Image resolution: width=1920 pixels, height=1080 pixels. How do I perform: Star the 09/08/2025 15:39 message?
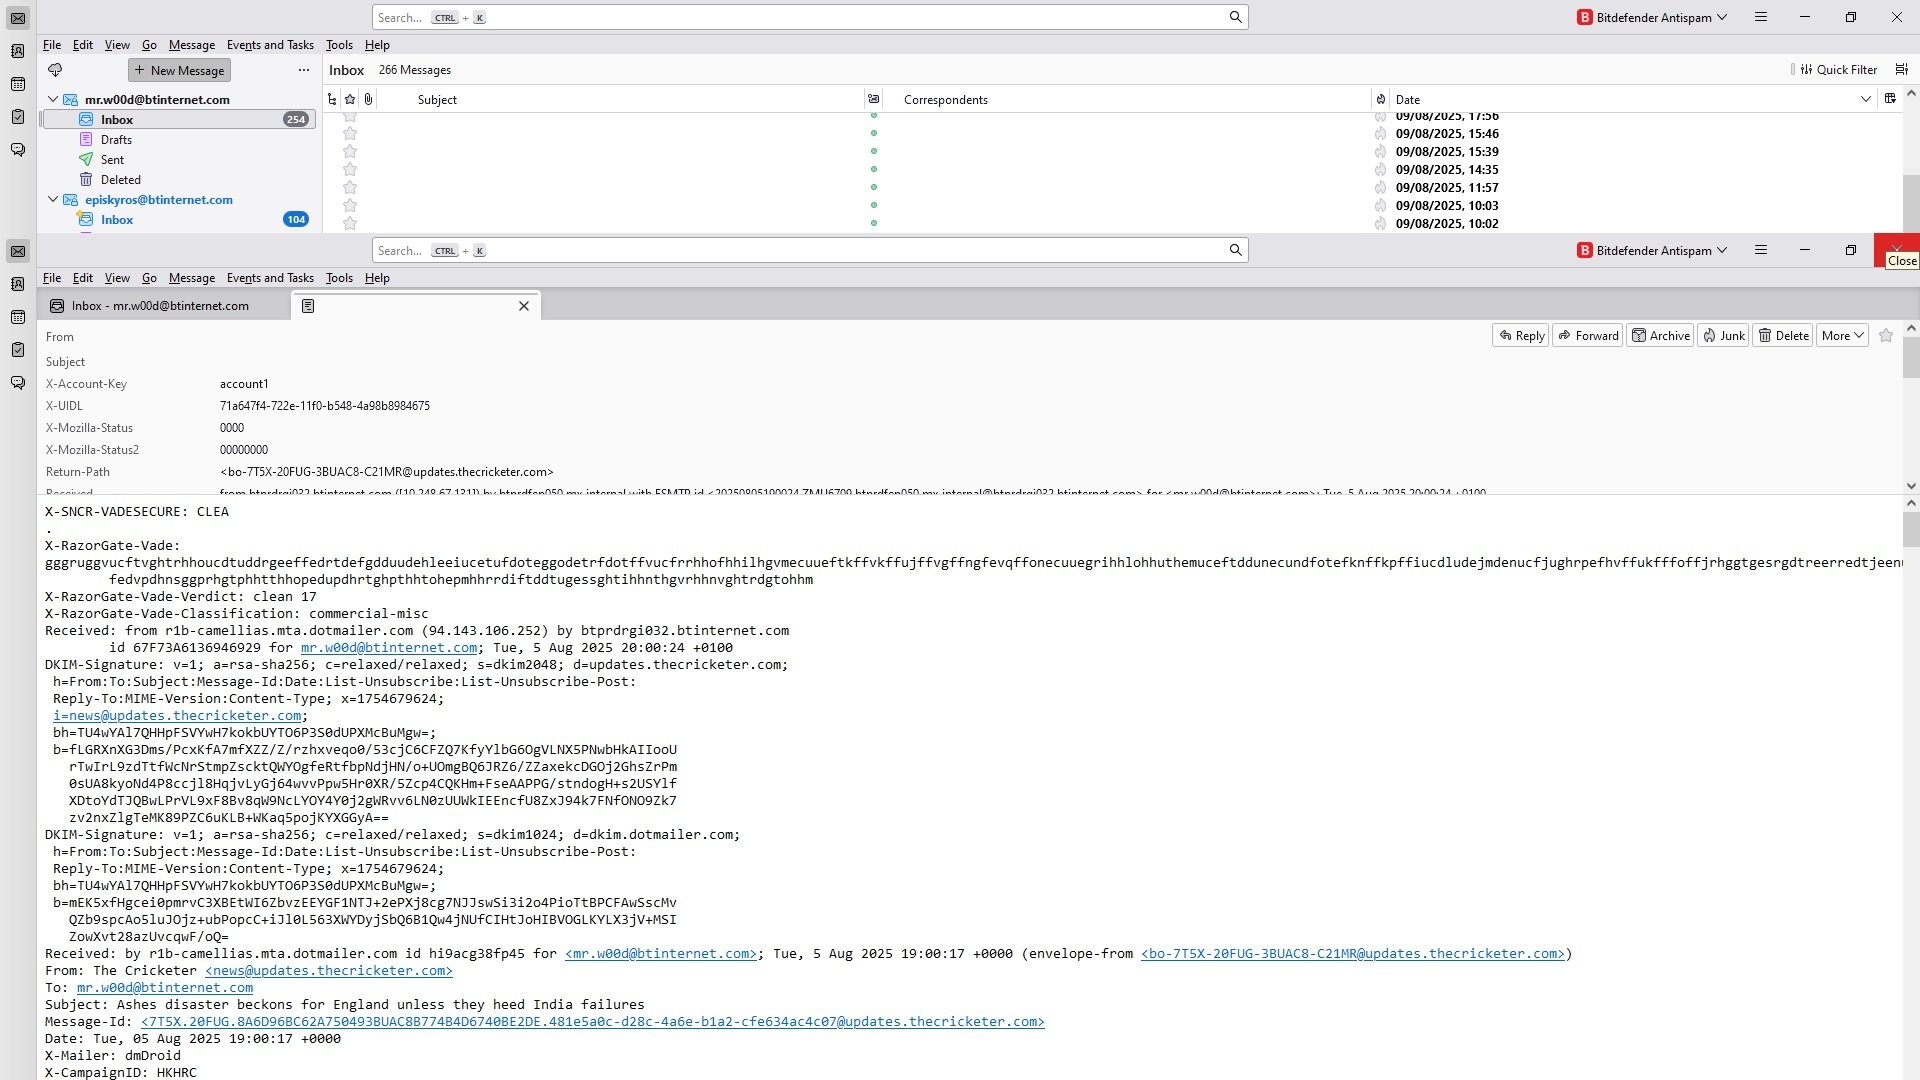(x=350, y=152)
